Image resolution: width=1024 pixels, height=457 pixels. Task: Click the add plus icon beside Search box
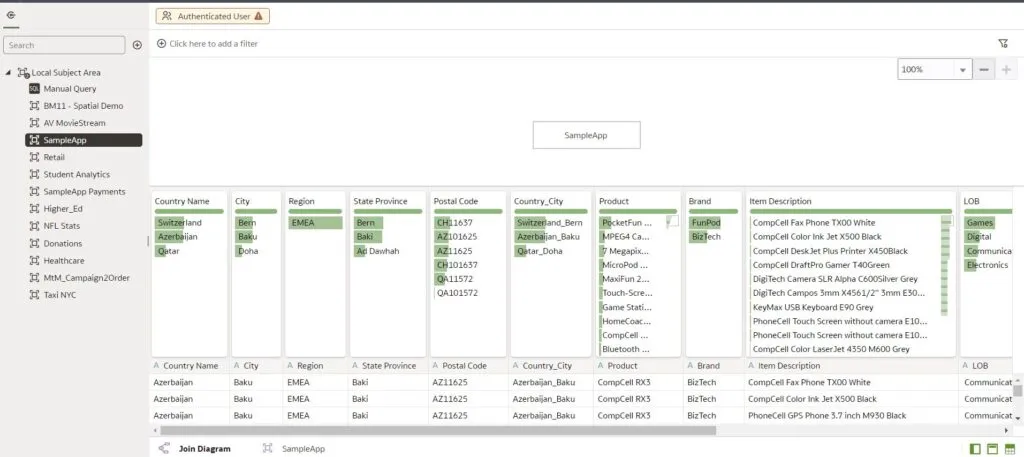(x=137, y=45)
